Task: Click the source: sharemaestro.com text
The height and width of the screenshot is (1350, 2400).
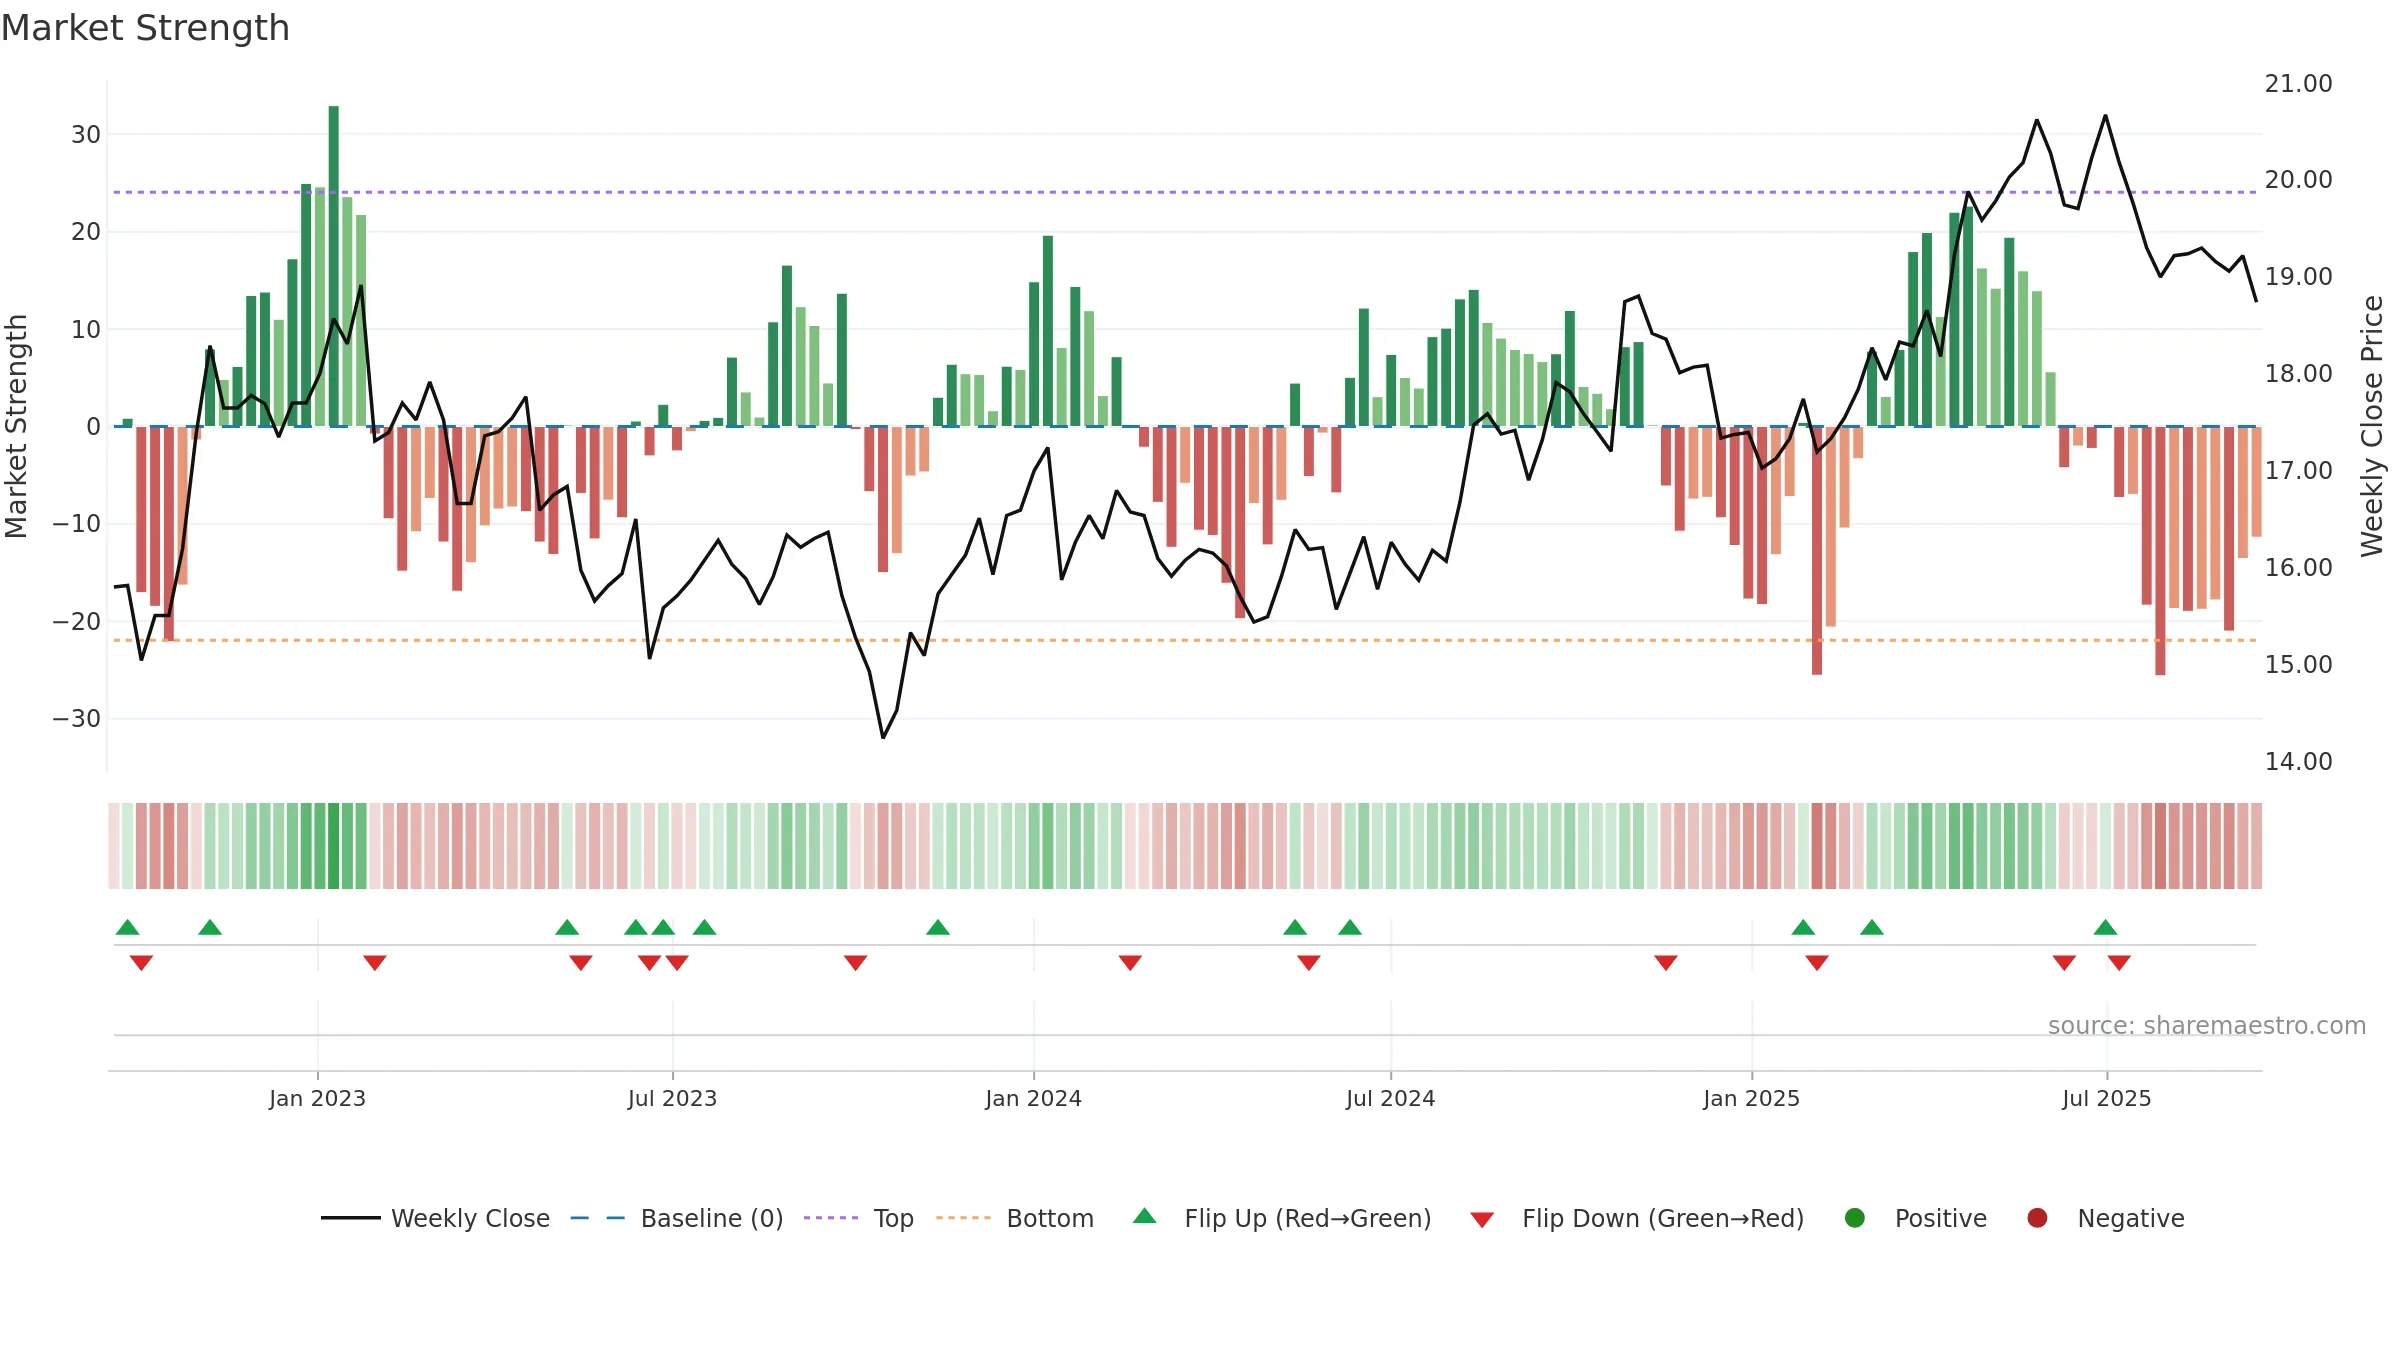Action: point(2207,1026)
